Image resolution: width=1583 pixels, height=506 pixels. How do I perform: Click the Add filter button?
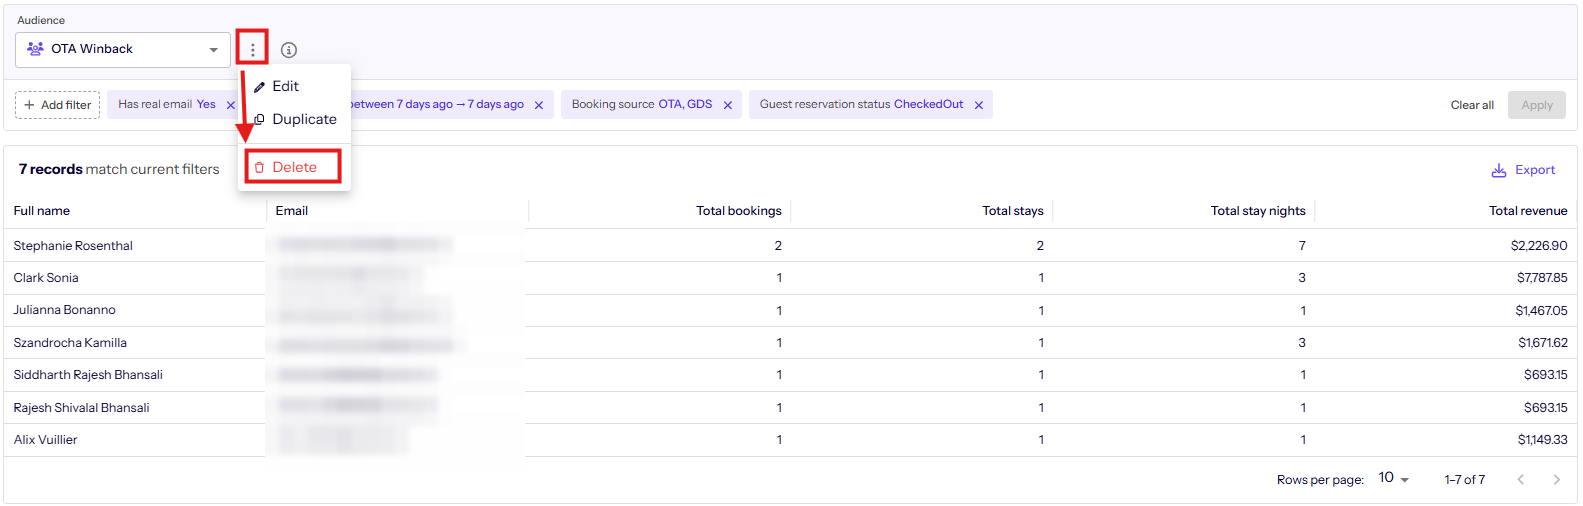point(58,105)
